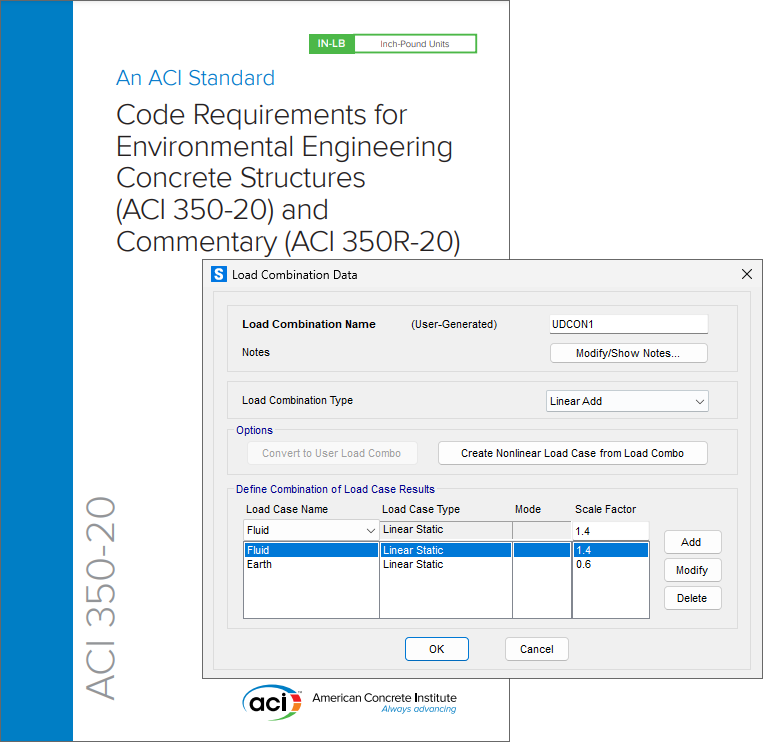Click Linear Static type for Earth row
Image resolution: width=763 pixels, height=742 pixels.
click(445, 565)
